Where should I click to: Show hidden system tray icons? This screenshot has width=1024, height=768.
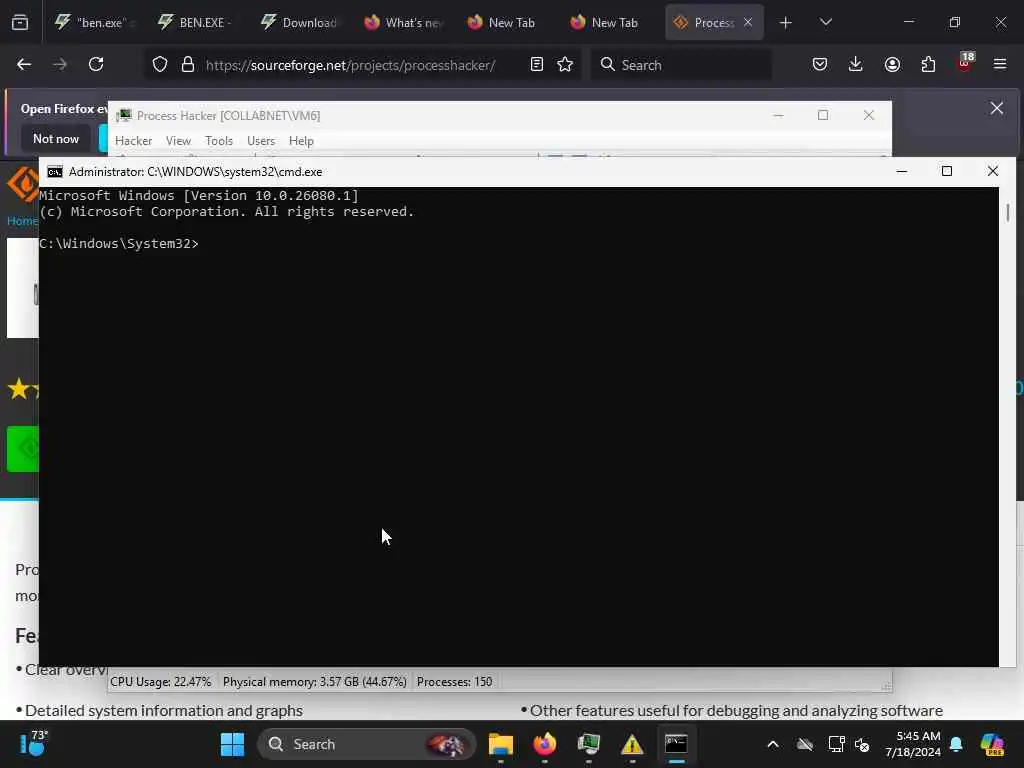tap(773, 744)
